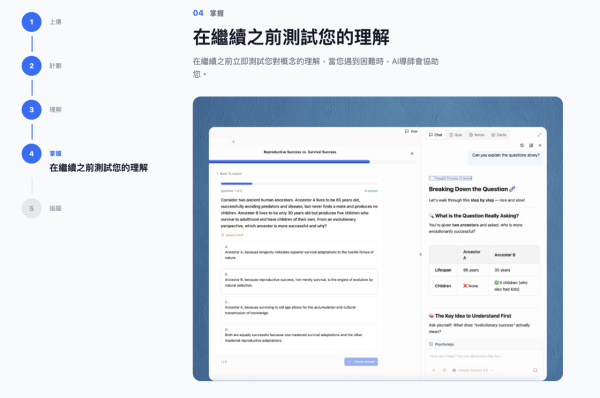Add a new tab with plus icon
600x398 pixels.
coord(233,142)
